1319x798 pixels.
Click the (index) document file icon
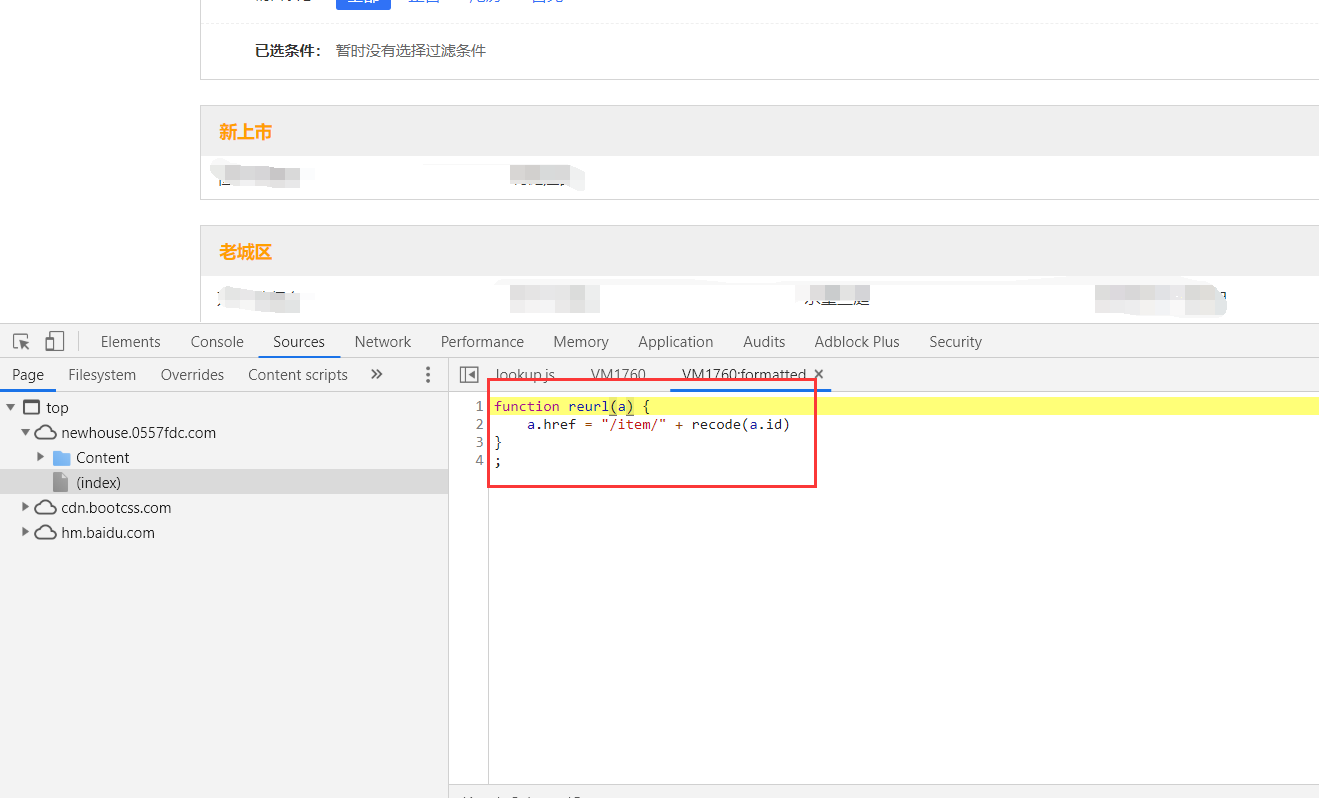pyautogui.click(x=61, y=482)
